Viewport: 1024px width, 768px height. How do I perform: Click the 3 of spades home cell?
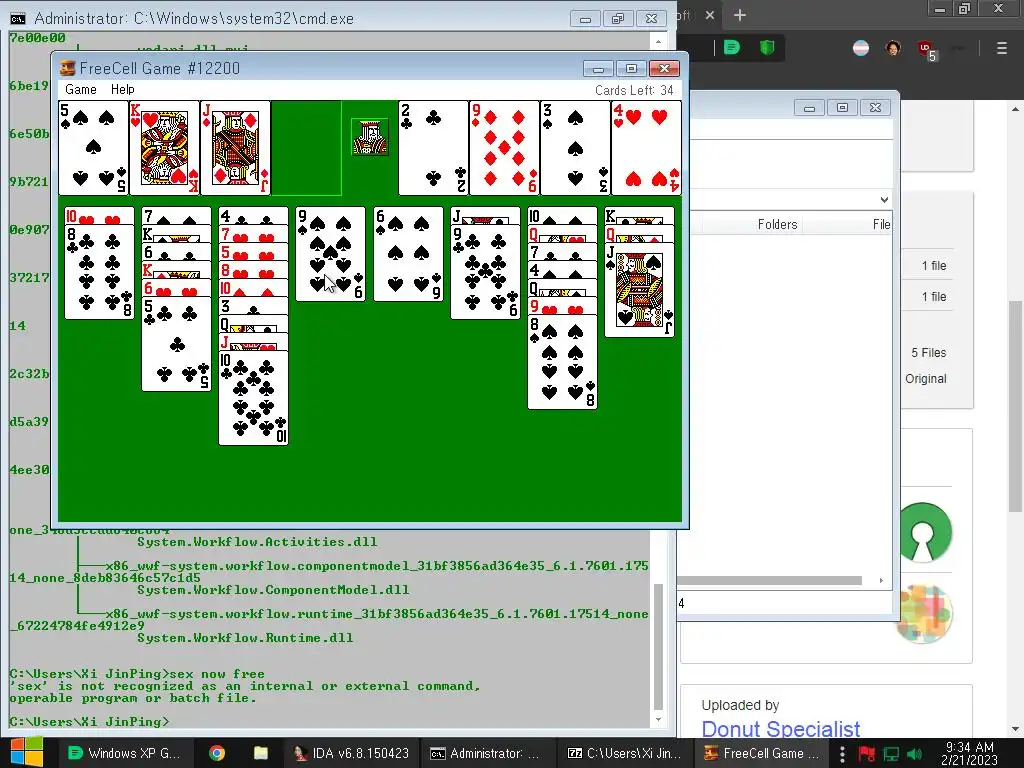click(575, 148)
